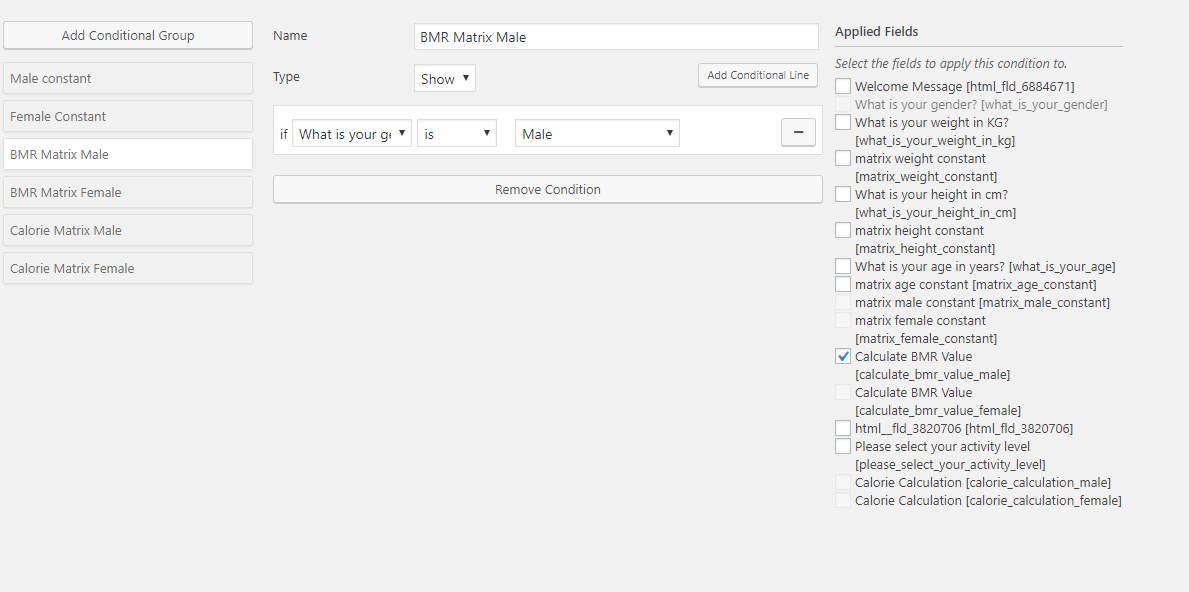
Task: Click the Remove Condition button
Action: (547, 190)
